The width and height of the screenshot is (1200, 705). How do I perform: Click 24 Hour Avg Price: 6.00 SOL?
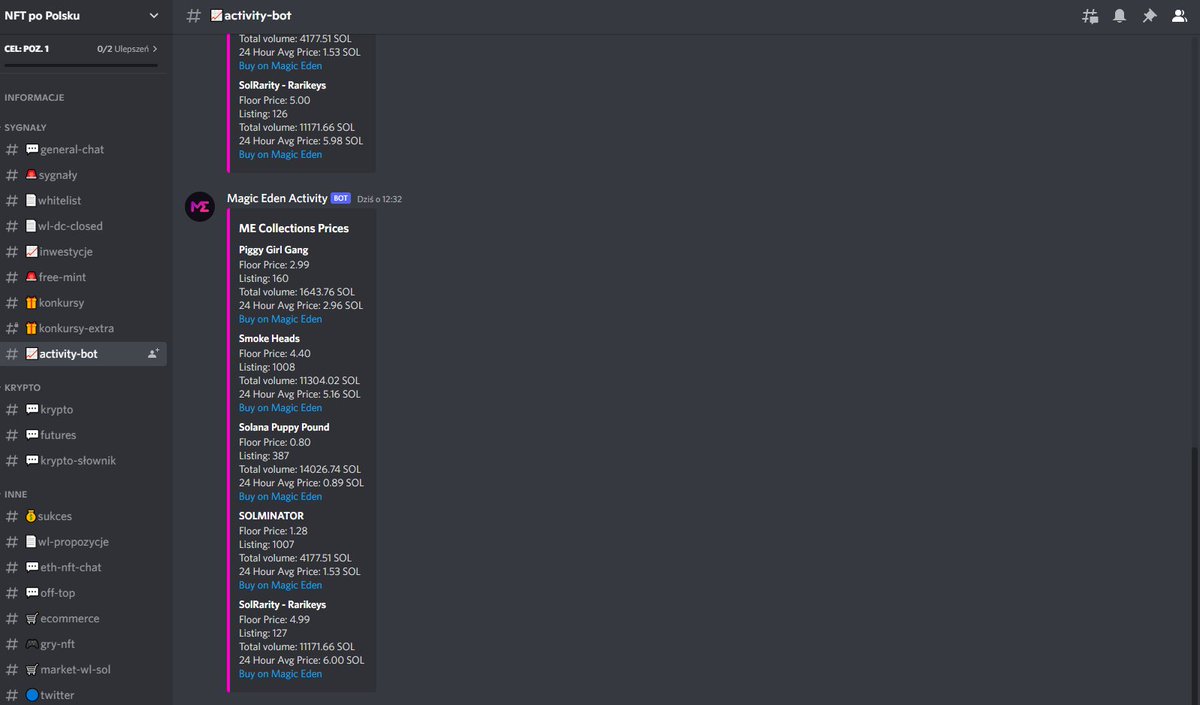point(302,661)
